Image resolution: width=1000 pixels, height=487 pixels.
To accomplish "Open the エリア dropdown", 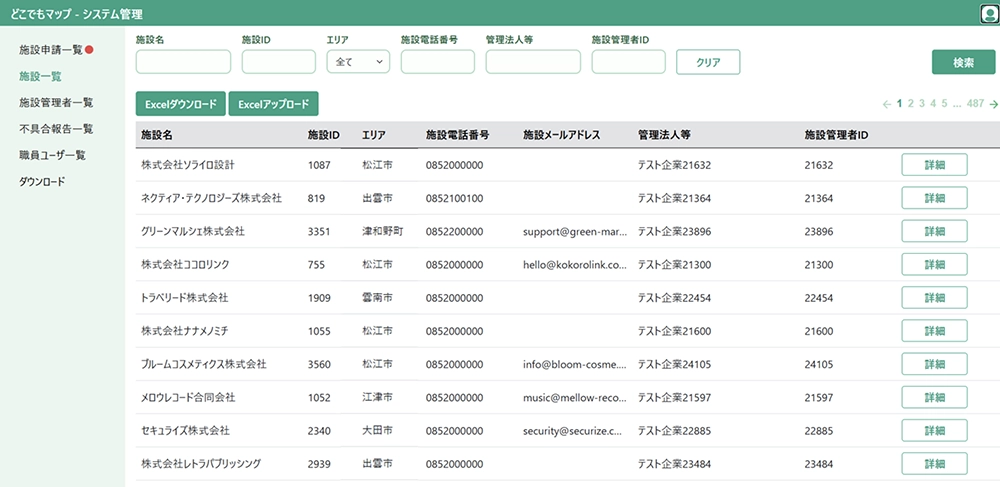I will point(358,62).
